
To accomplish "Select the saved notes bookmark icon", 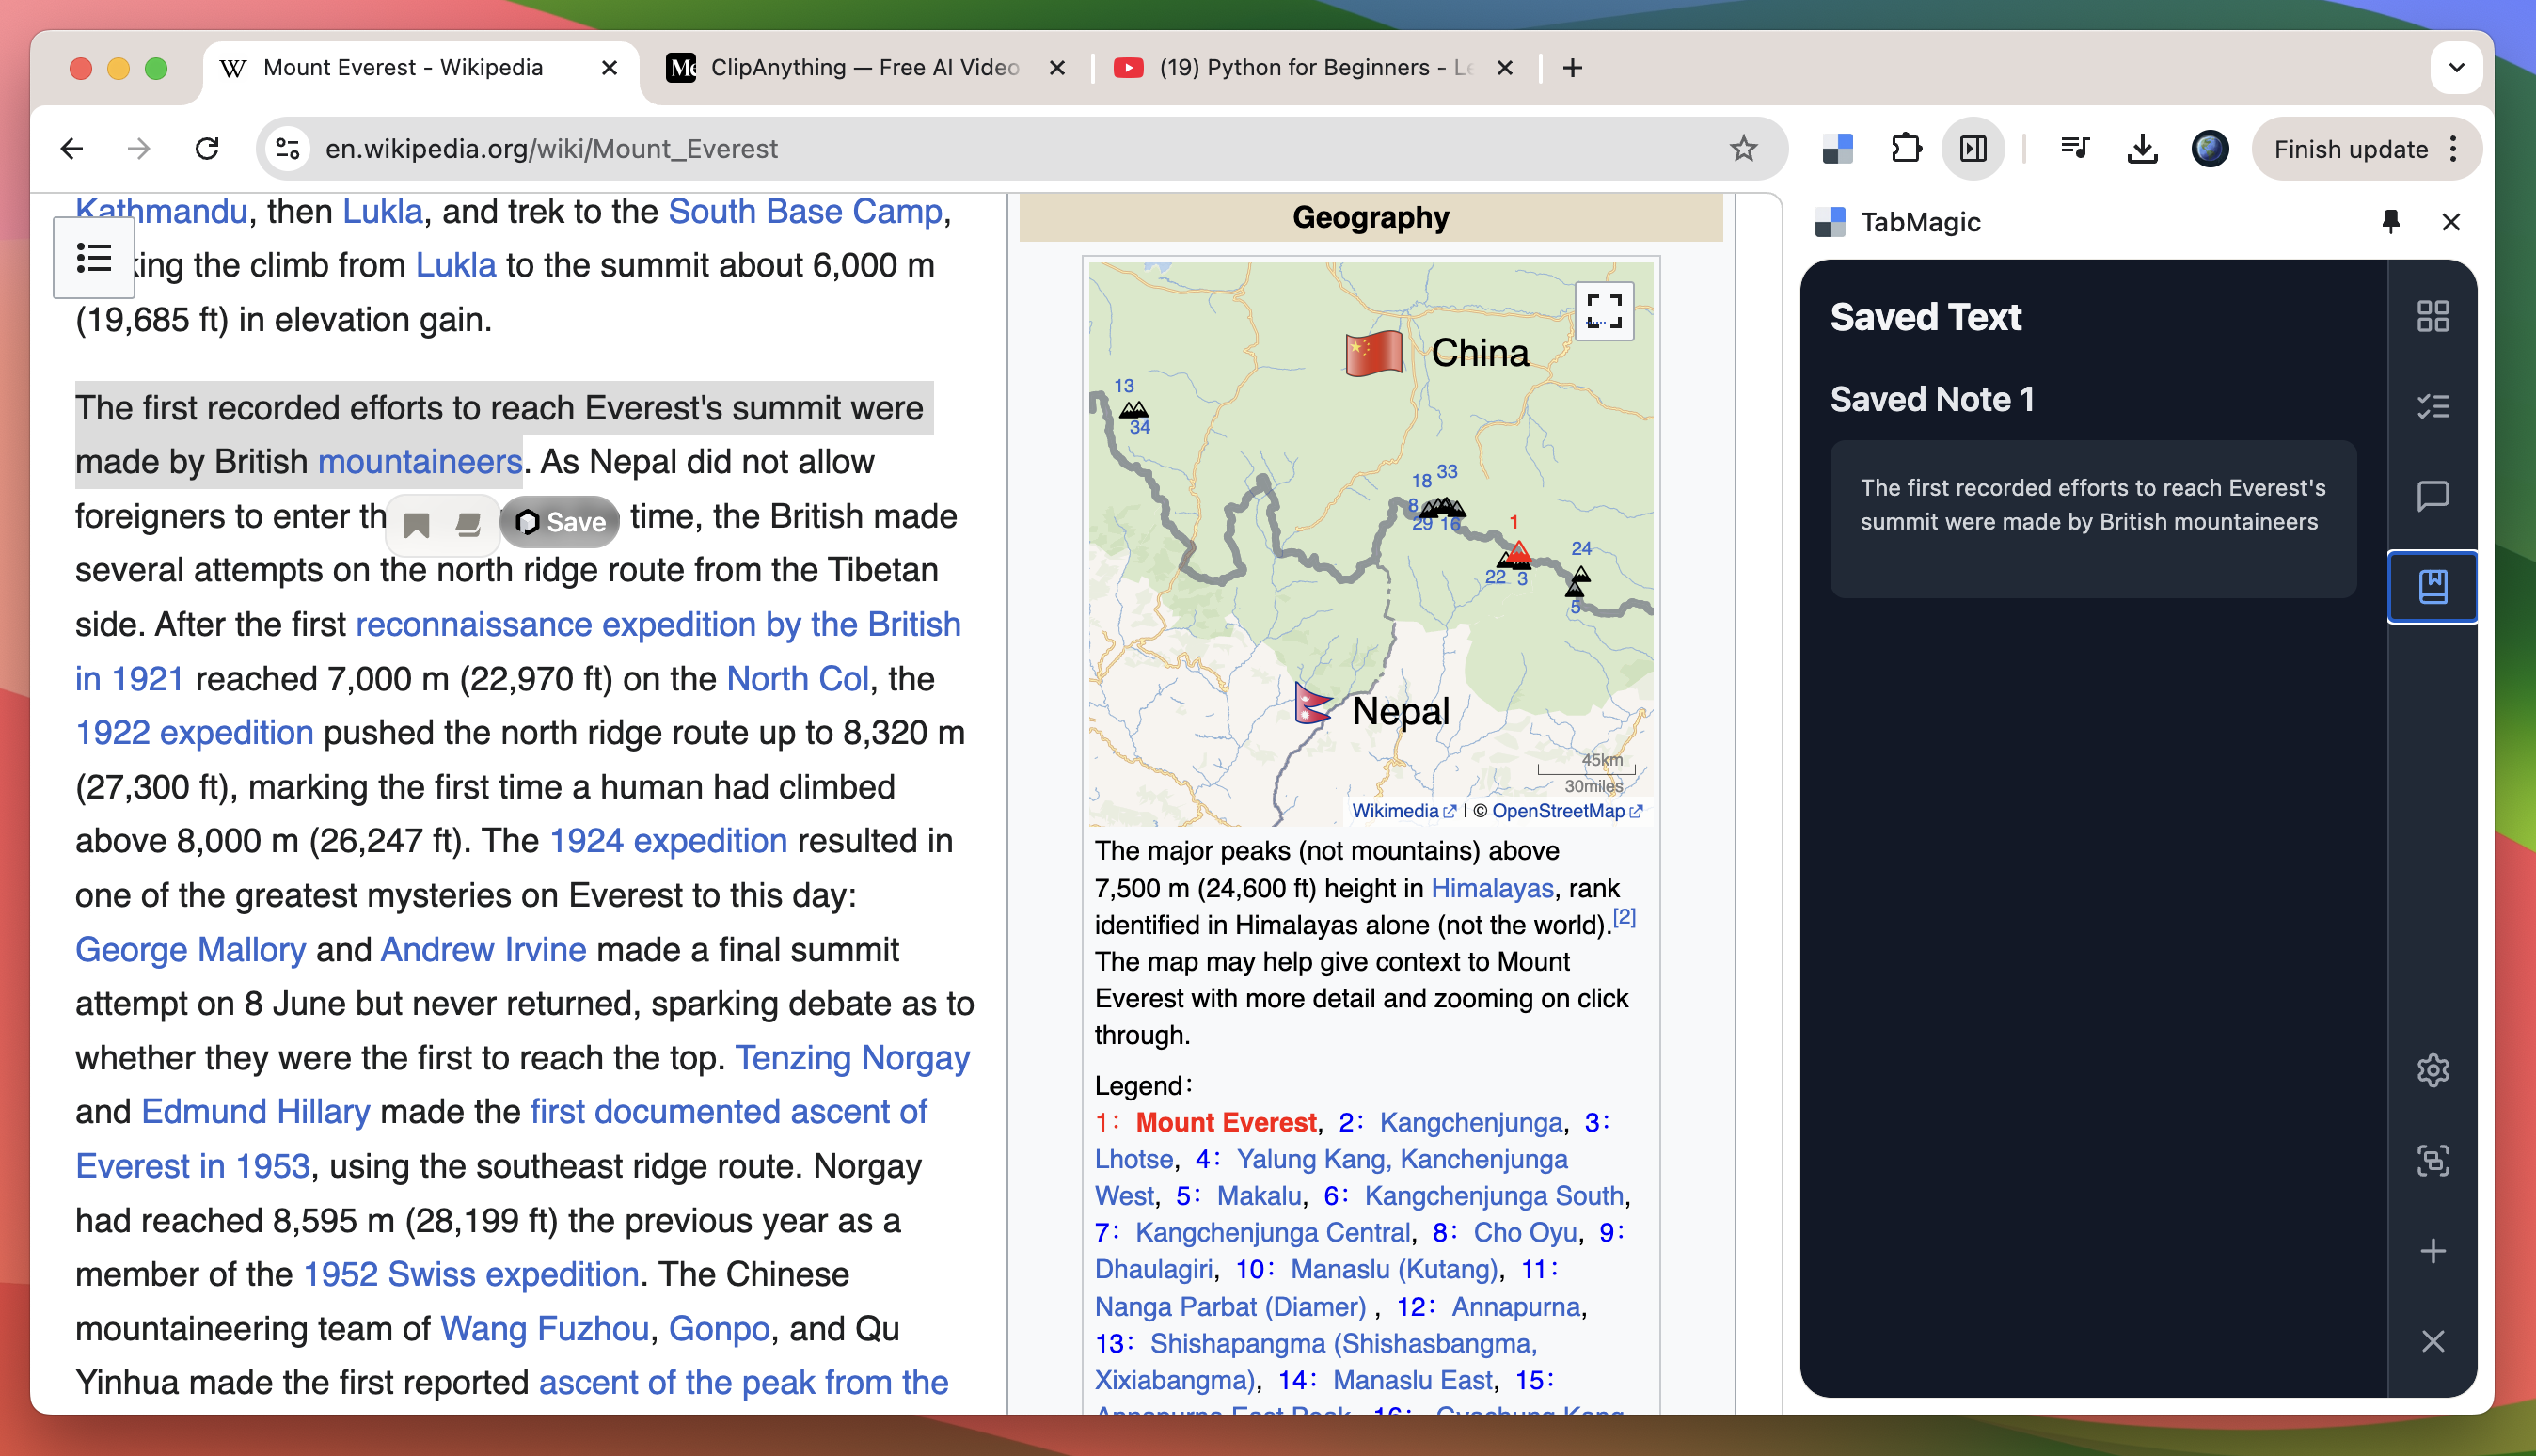I will (2432, 587).
